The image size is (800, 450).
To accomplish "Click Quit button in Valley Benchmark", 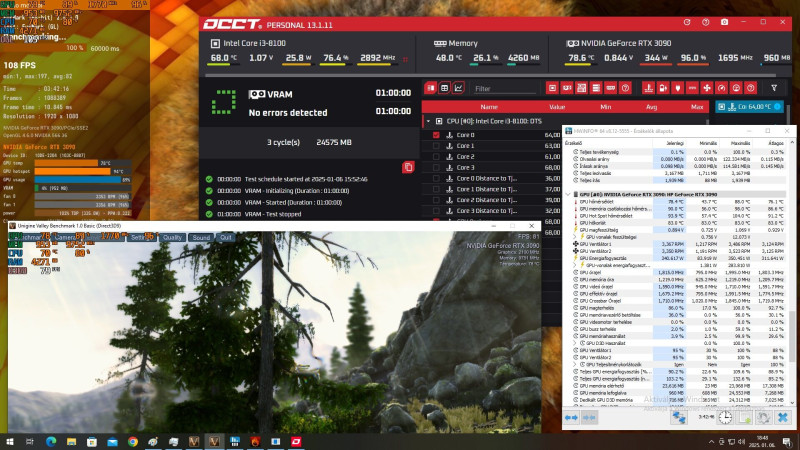I will coord(226,238).
